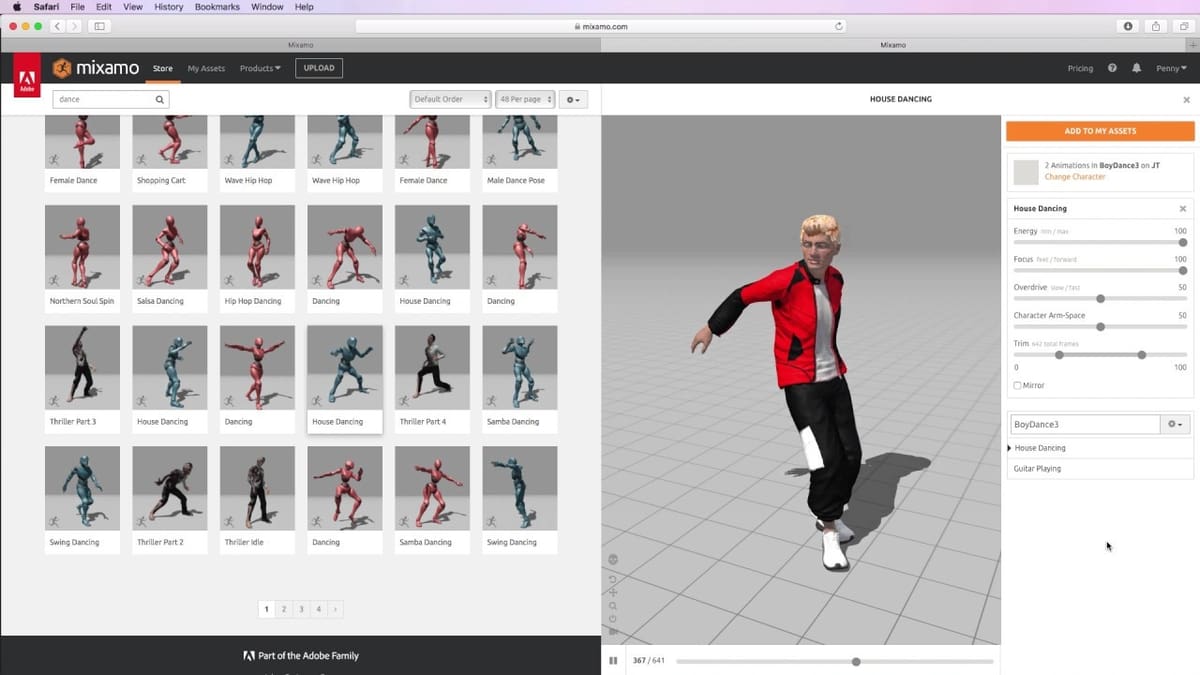Open the Apple menu

tap(16, 7)
